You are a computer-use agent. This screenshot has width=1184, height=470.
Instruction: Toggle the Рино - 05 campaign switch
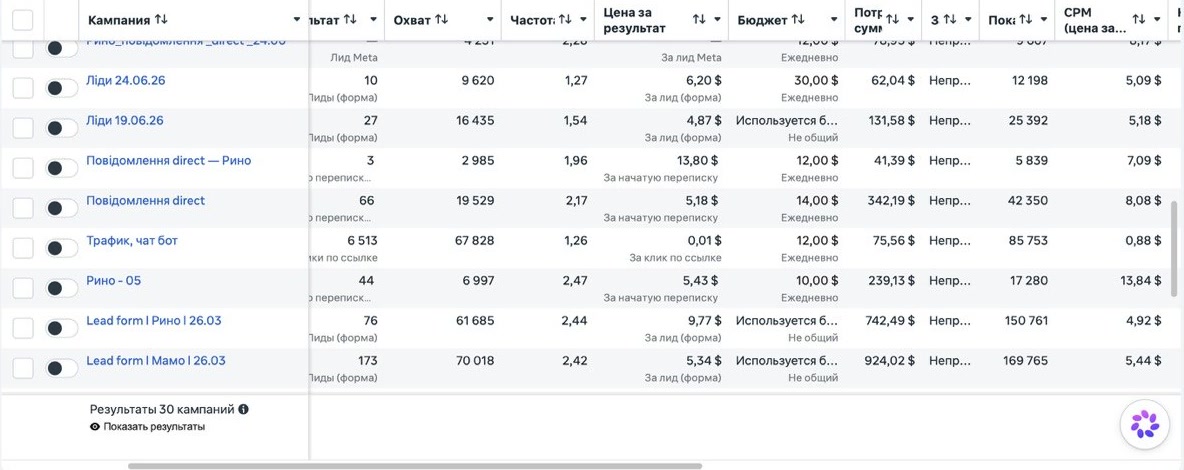pyautogui.click(x=61, y=288)
